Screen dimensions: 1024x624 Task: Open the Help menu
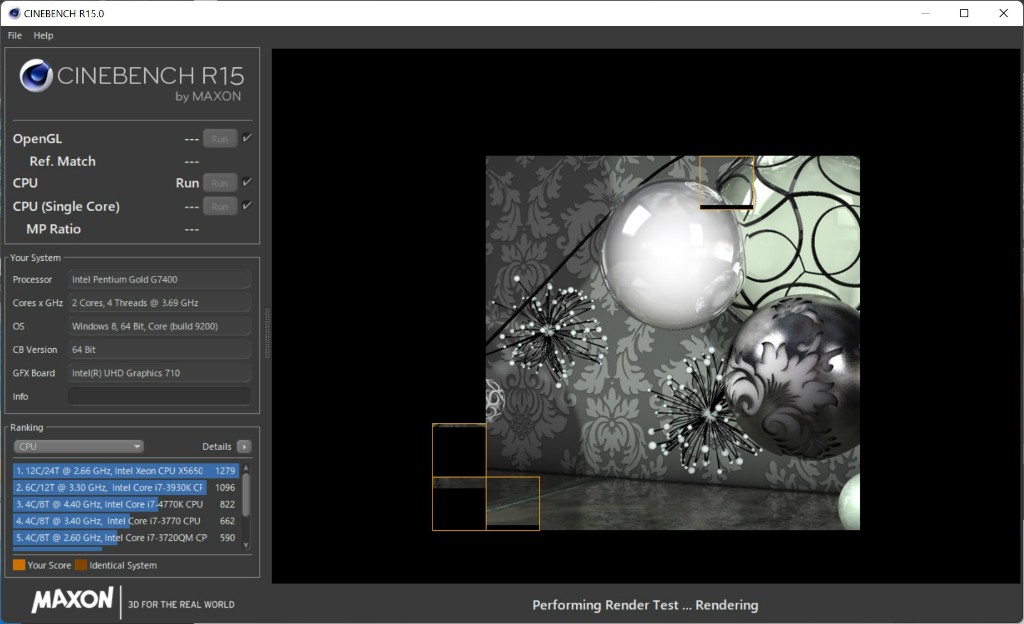coord(43,35)
